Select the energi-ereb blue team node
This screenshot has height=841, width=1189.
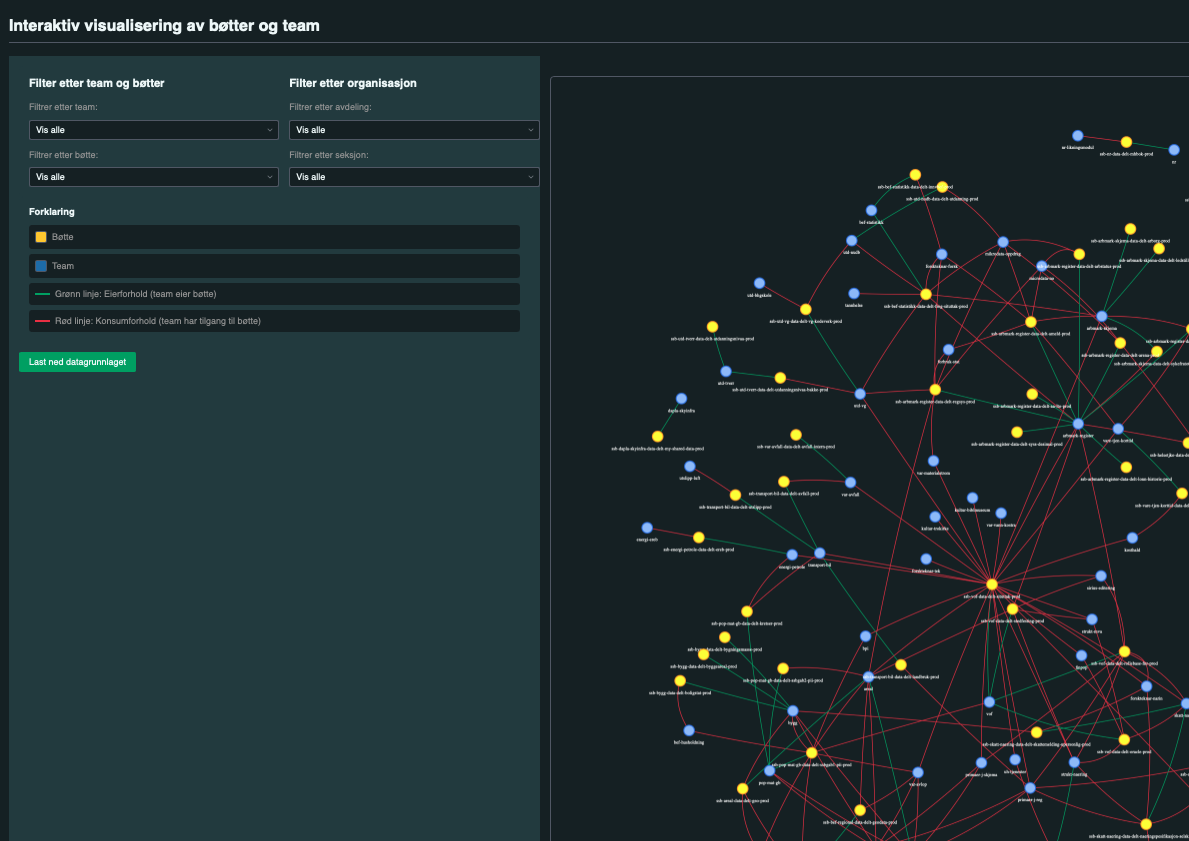click(x=647, y=528)
